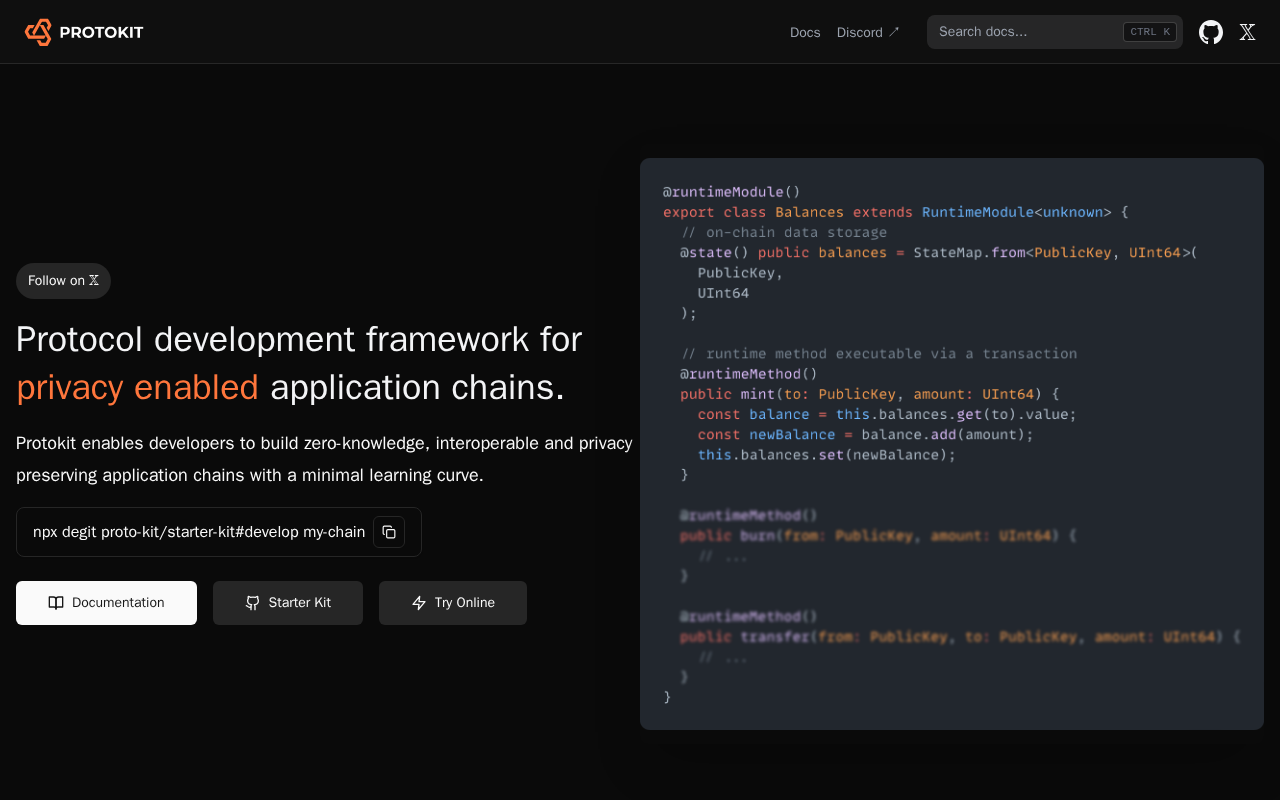Focus the Search docs field
Image resolution: width=1280 pixels, height=800 pixels.
(x=1055, y=32)
